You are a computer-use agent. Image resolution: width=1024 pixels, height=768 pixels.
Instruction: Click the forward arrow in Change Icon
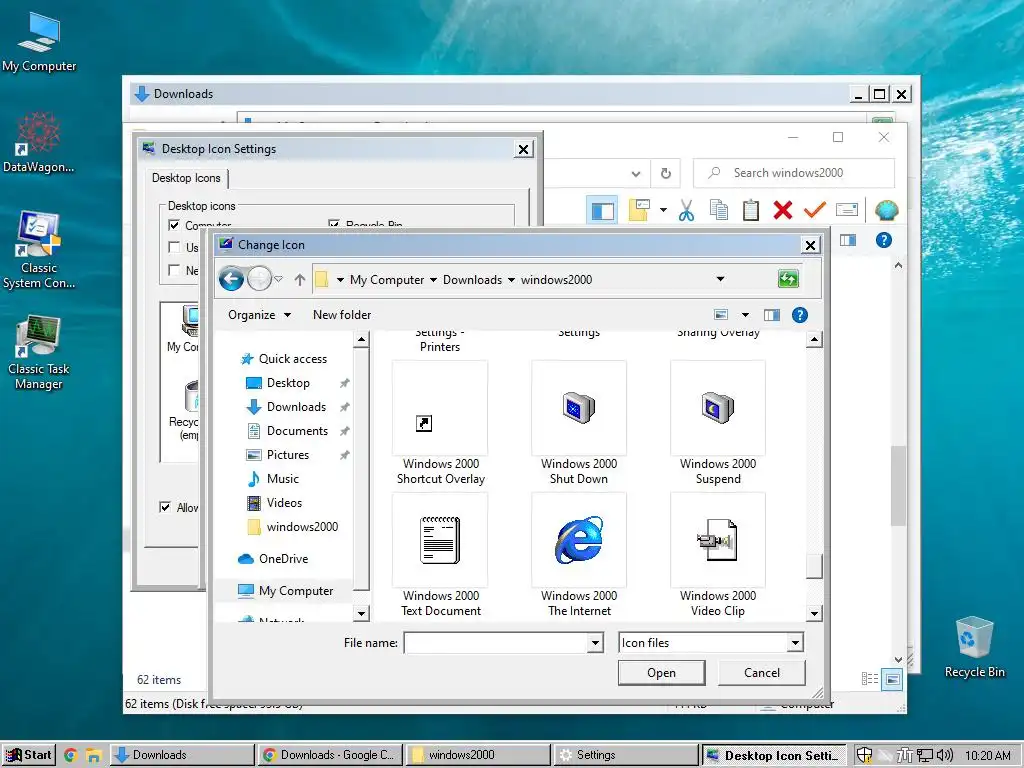tap(259, 280)
